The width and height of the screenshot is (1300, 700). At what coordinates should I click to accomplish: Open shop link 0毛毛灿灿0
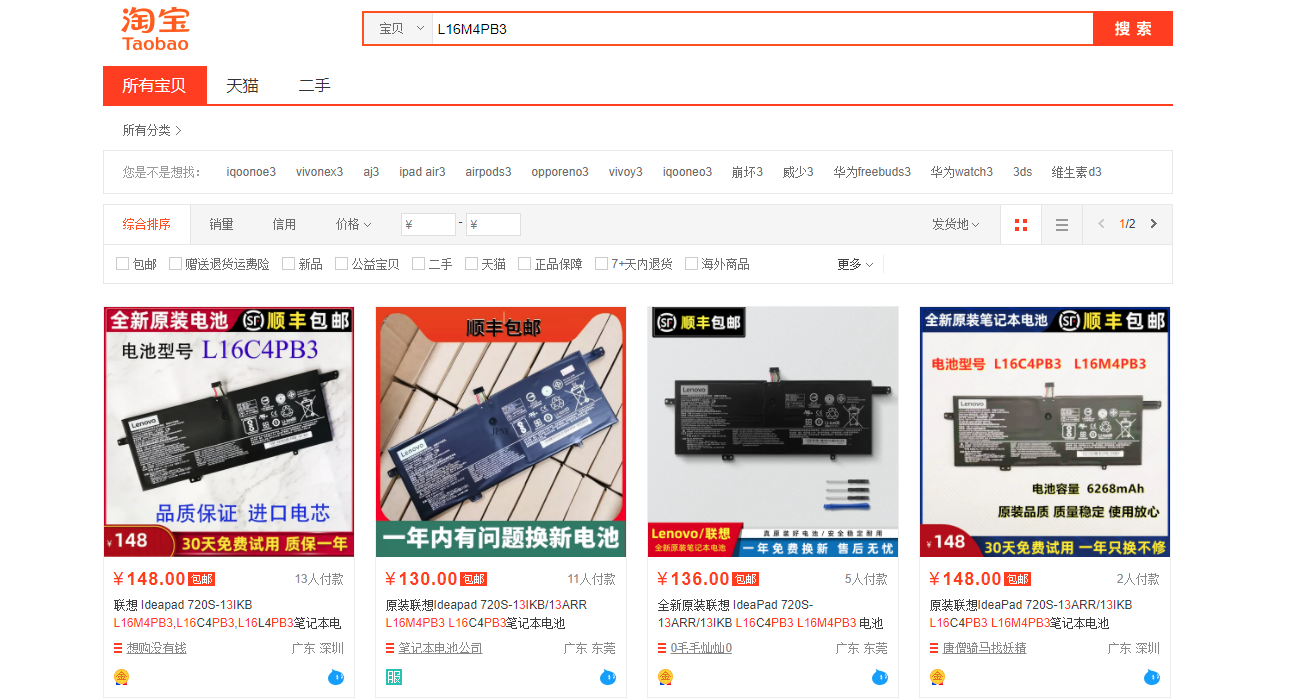701,648
